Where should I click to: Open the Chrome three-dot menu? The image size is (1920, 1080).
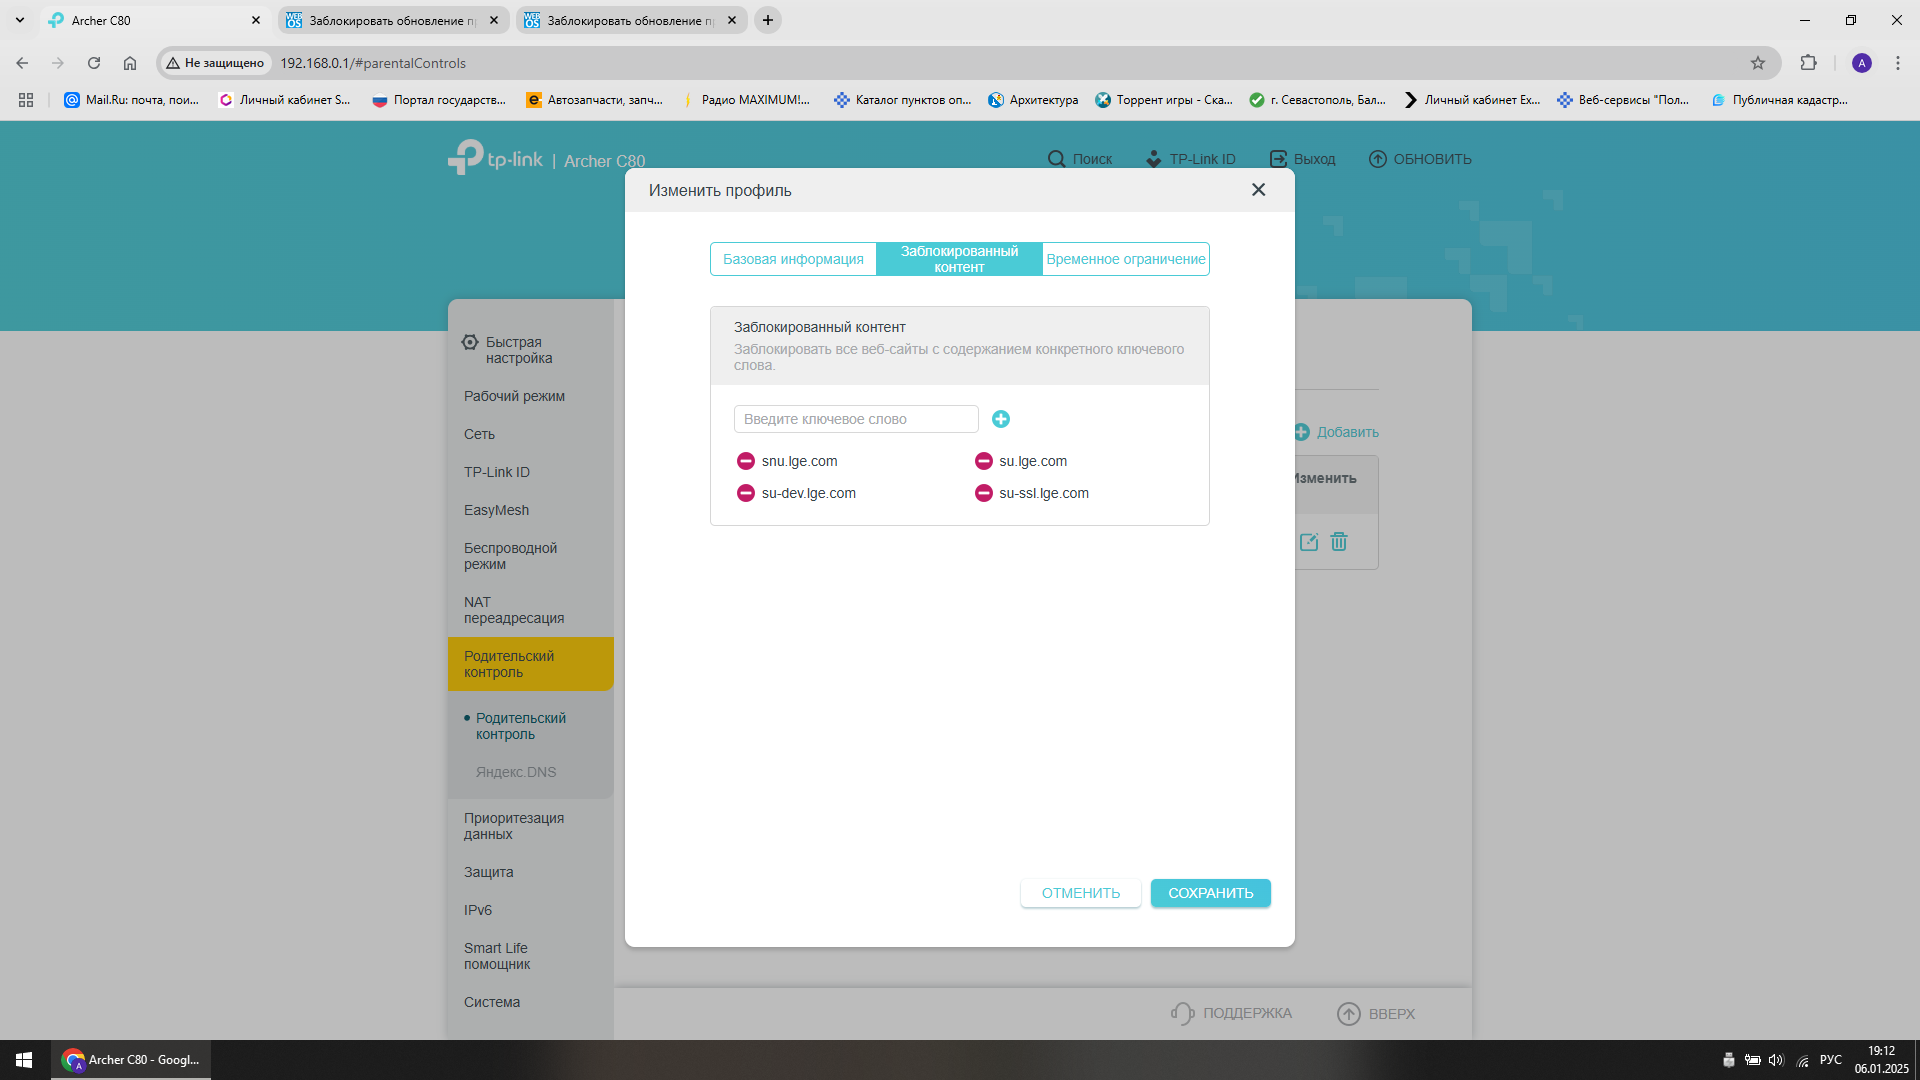click(x=1897, y=63)
